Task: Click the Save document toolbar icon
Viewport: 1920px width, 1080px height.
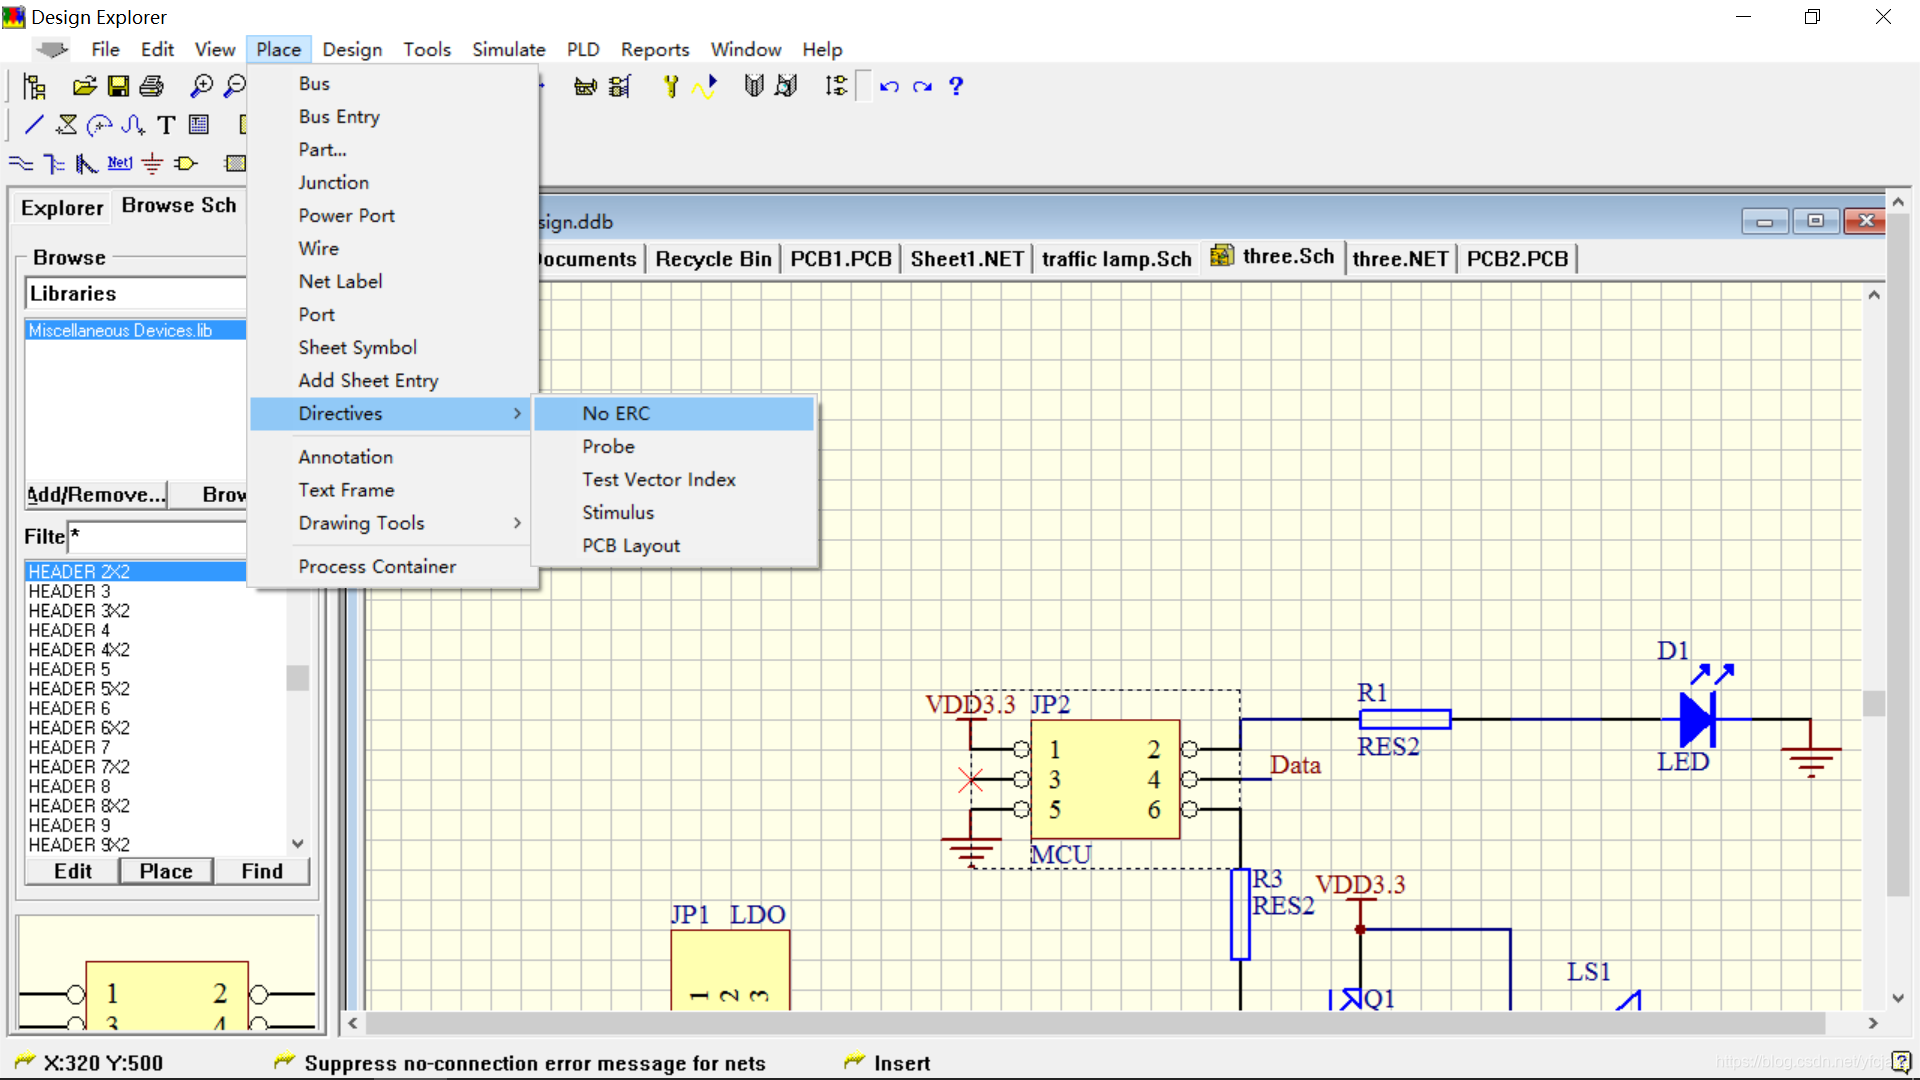Action: (x=118, y=87)
